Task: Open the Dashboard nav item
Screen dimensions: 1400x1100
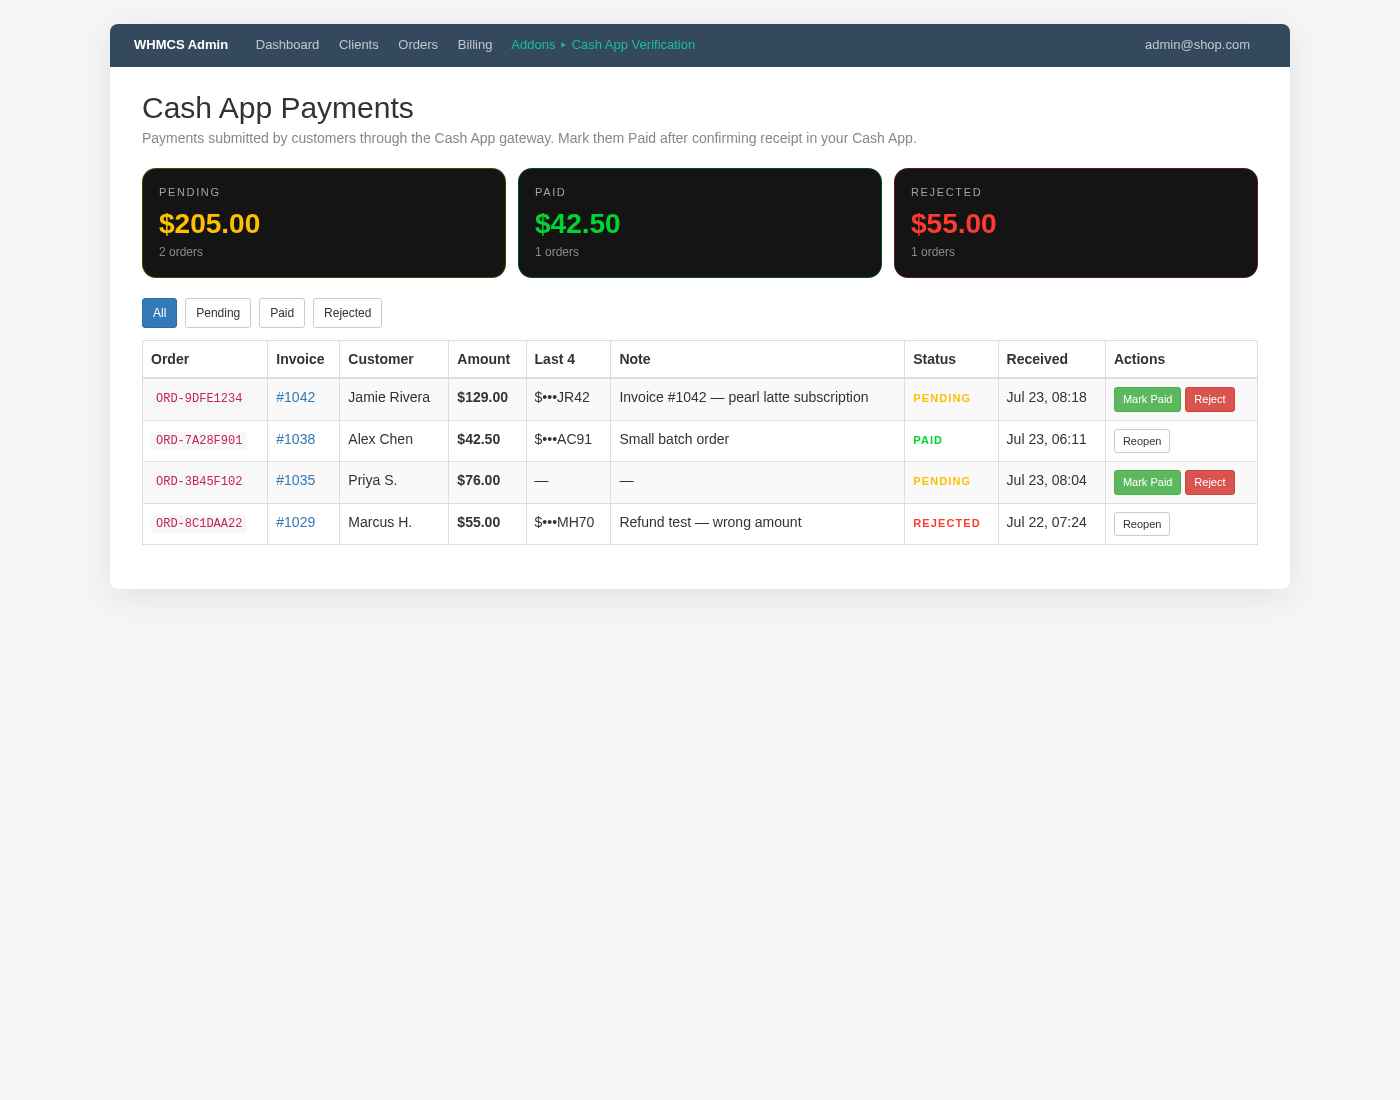Action: pyautogui.click(x=287, y=45)
